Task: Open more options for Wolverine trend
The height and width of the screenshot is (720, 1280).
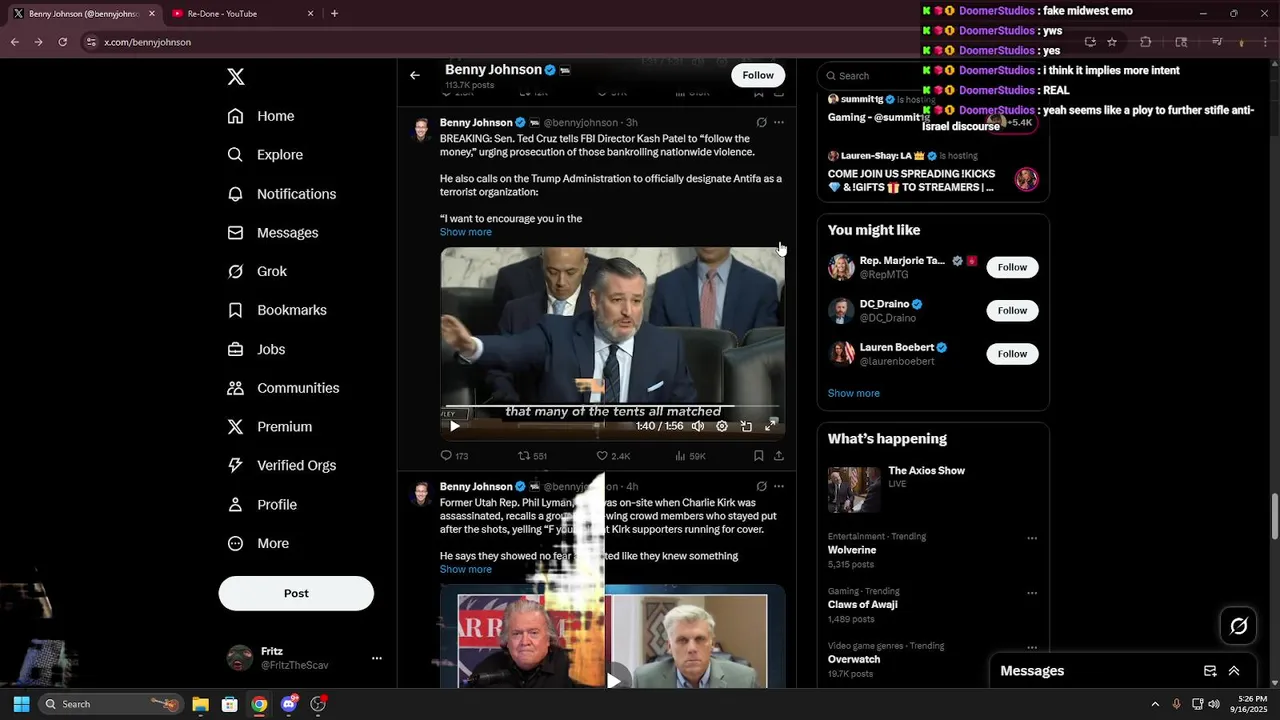Action: point(1032,538)
